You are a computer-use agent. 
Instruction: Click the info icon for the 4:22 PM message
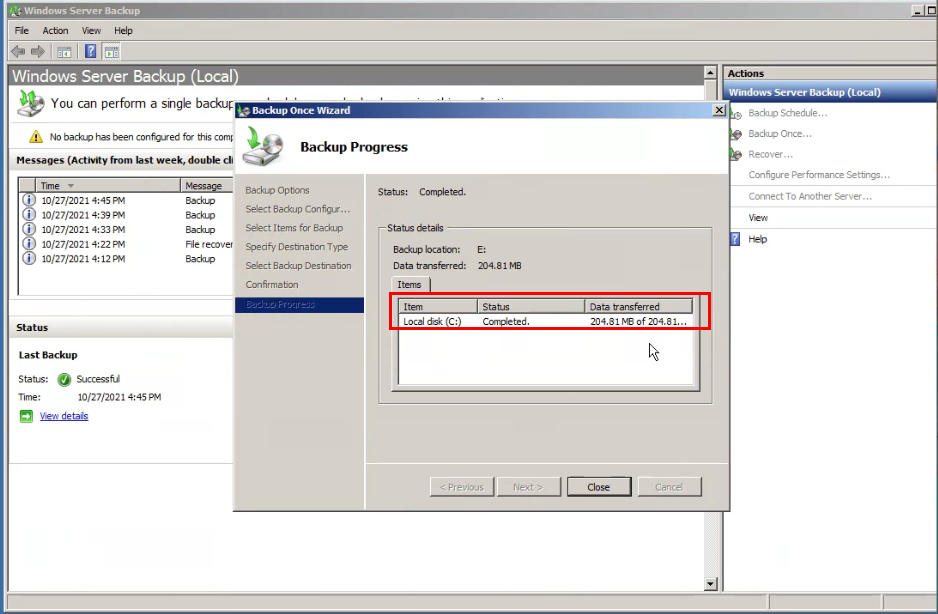29,244
